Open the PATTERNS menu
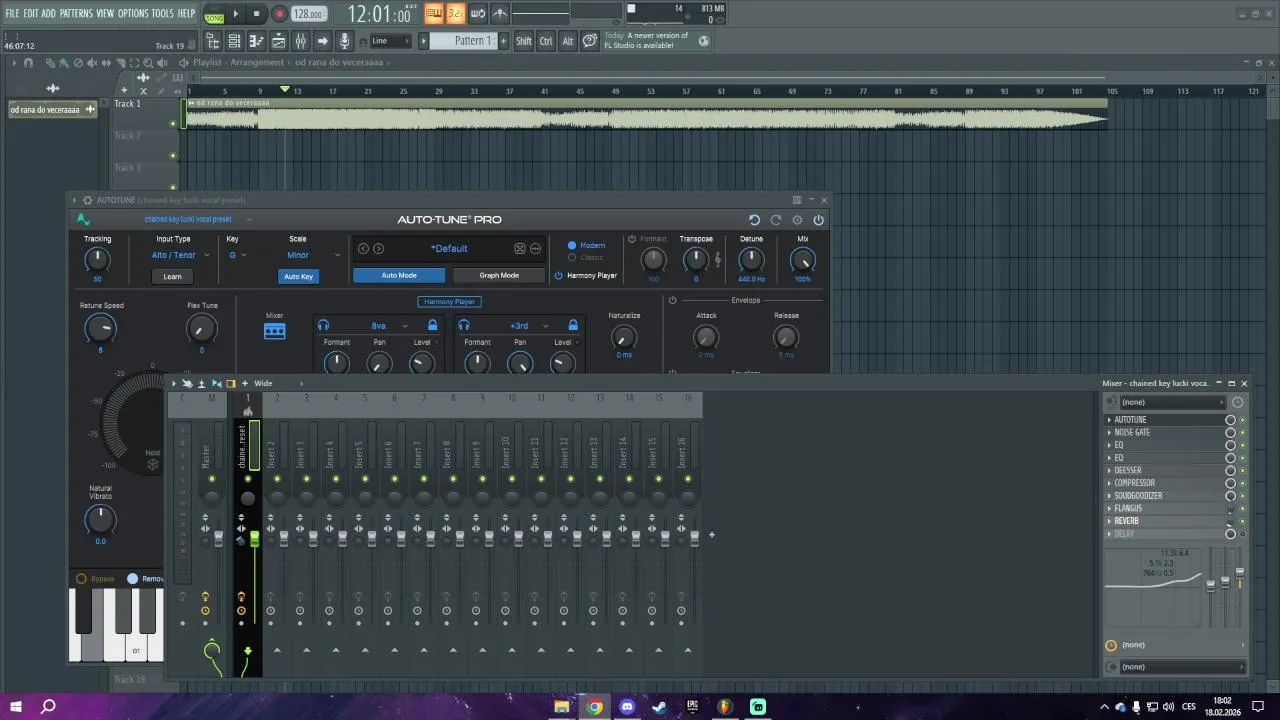The image size is (1280, 720). (x=77, y=13)
